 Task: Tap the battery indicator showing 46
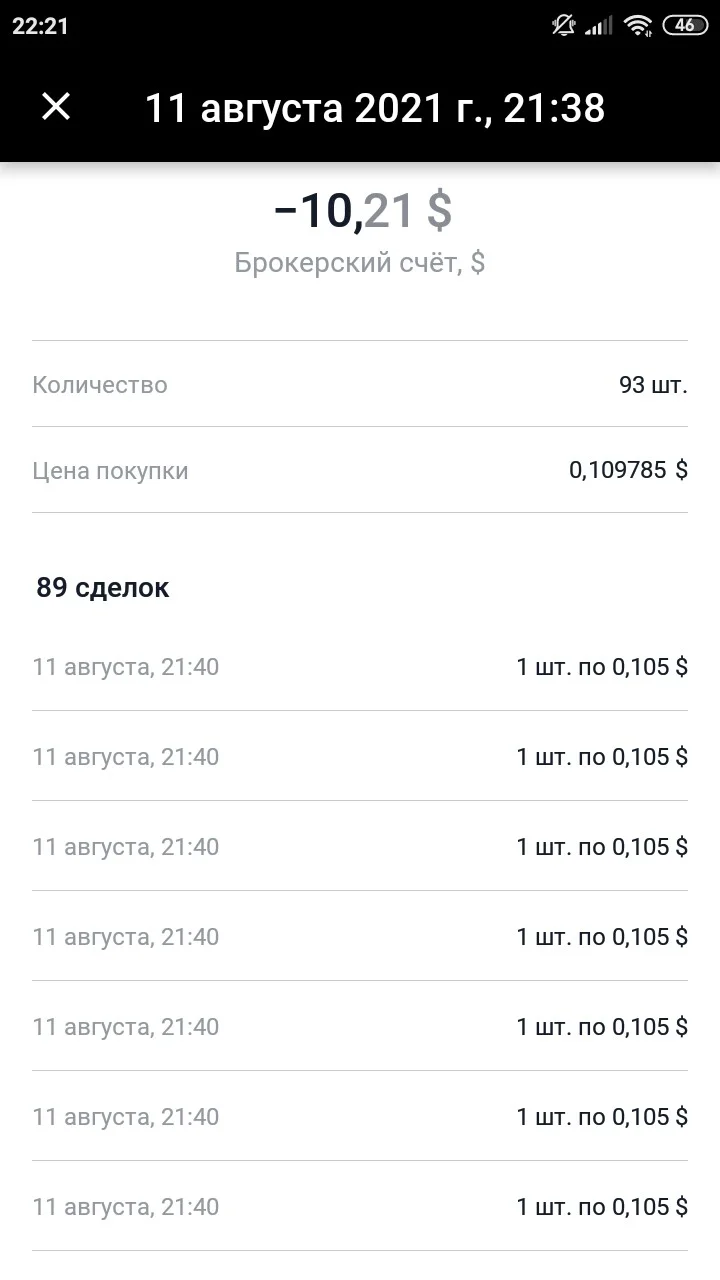[x=686, y=26]
